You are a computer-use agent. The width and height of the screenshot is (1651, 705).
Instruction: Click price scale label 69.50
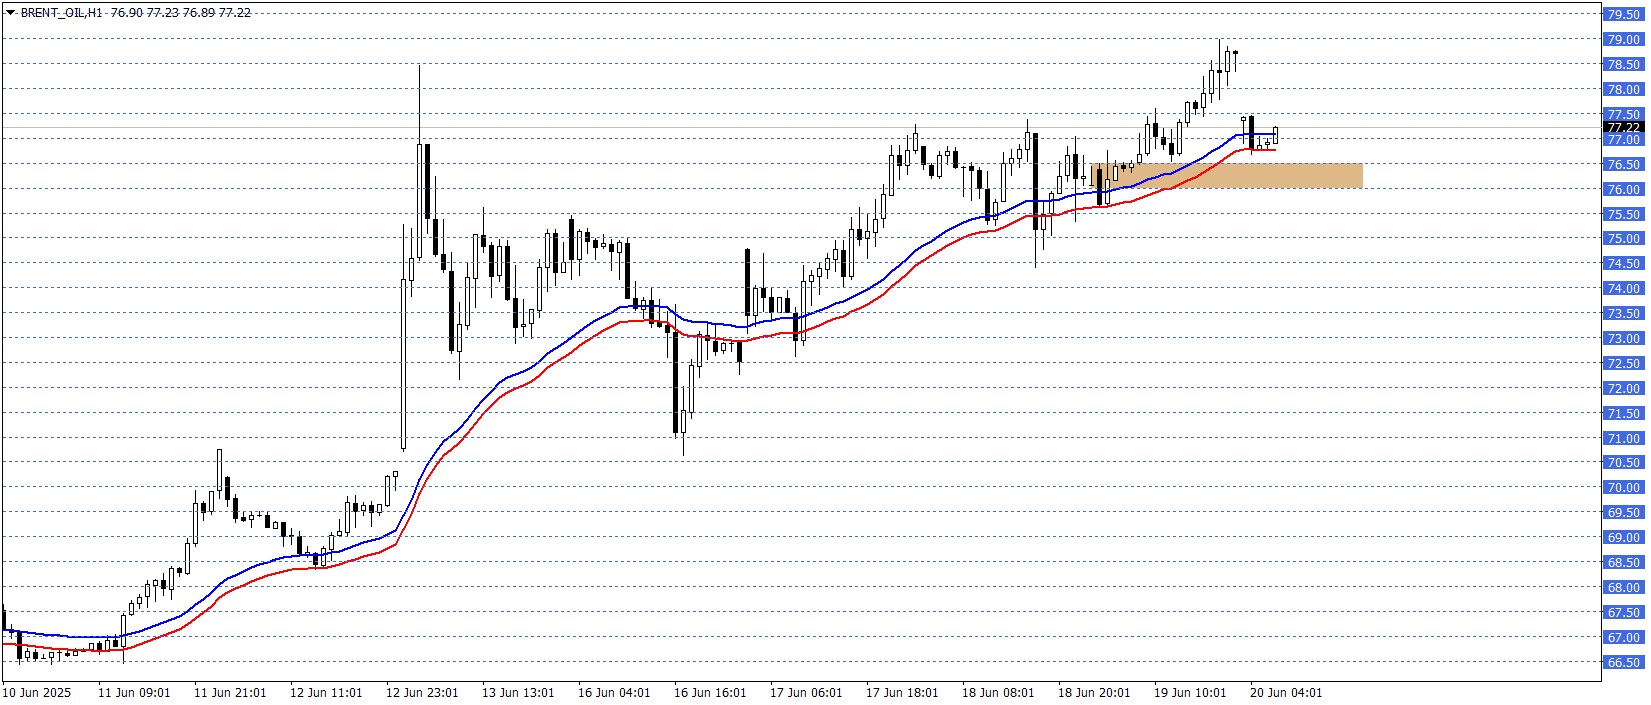click(1623, 513)
